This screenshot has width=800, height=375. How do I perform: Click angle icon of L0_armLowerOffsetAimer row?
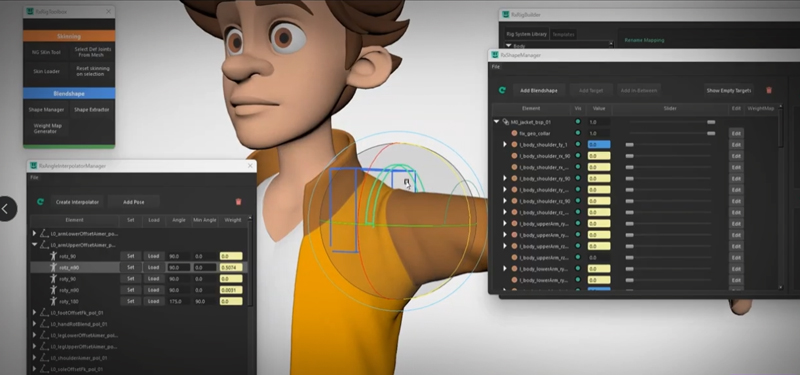point(44,234)
